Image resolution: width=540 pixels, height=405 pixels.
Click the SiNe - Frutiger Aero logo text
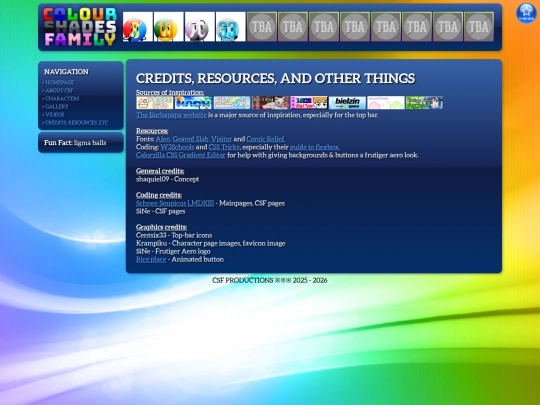[173, 251]
